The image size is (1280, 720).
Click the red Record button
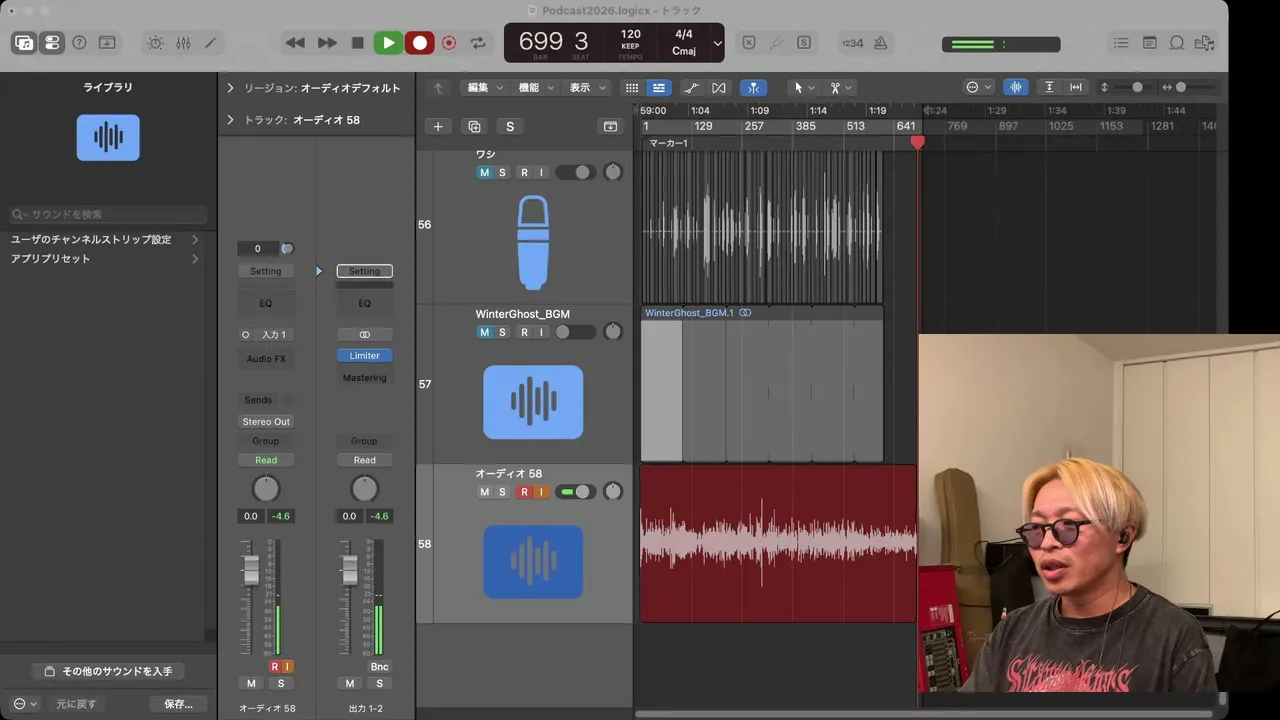click(x=420, y=43)
